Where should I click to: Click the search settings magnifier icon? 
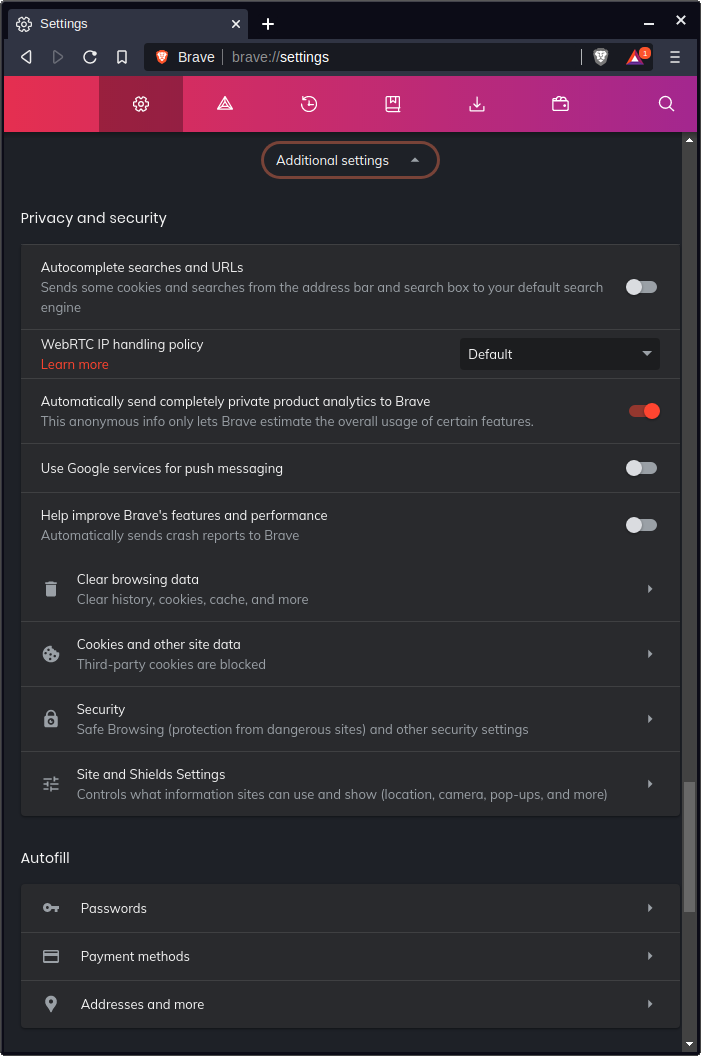point(667,104)
